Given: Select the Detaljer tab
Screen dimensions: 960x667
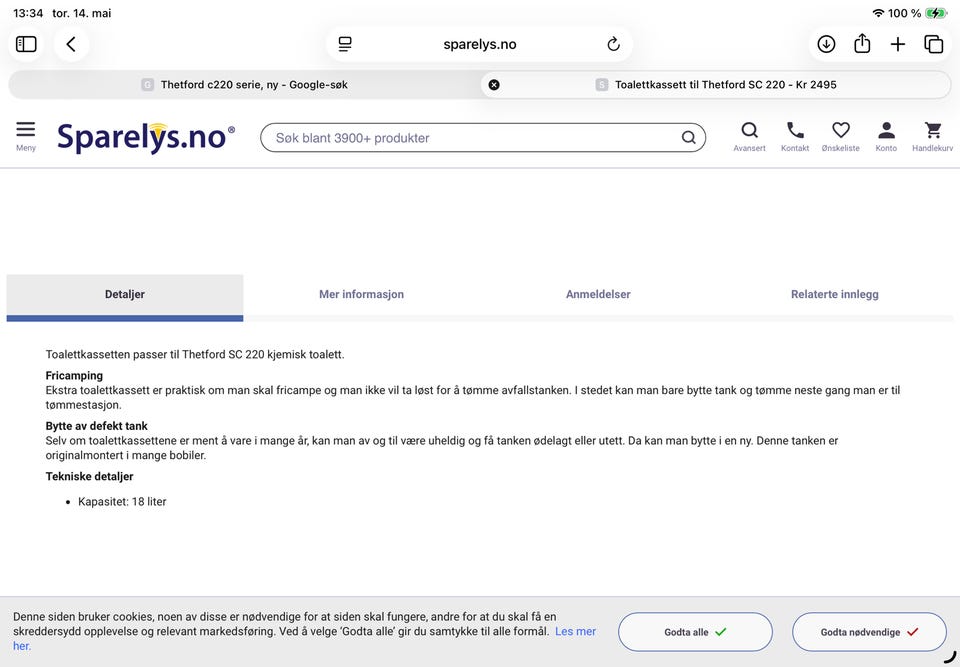Looking at the screenshot, I should click(125, 297).
